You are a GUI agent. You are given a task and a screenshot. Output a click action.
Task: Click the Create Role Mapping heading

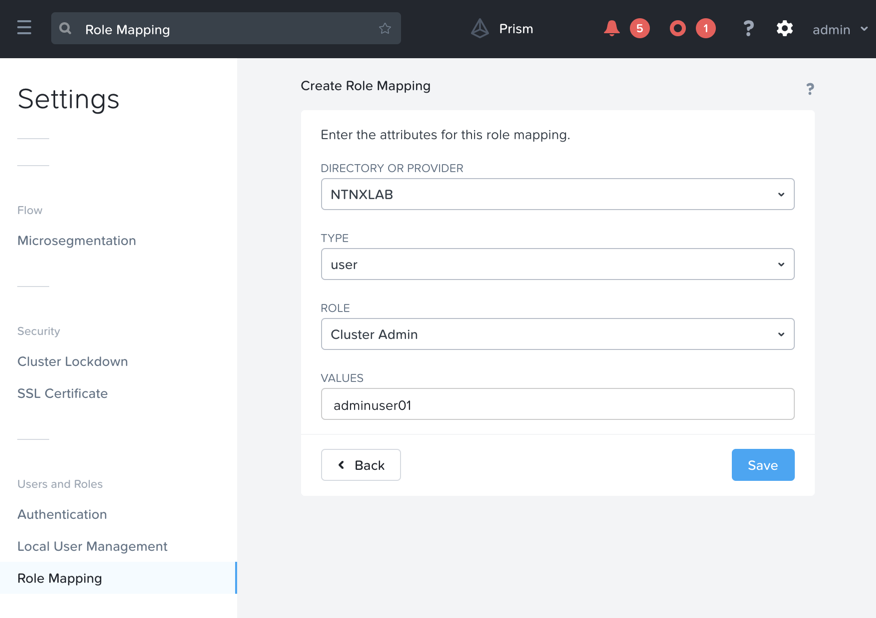tap(365, 86)
